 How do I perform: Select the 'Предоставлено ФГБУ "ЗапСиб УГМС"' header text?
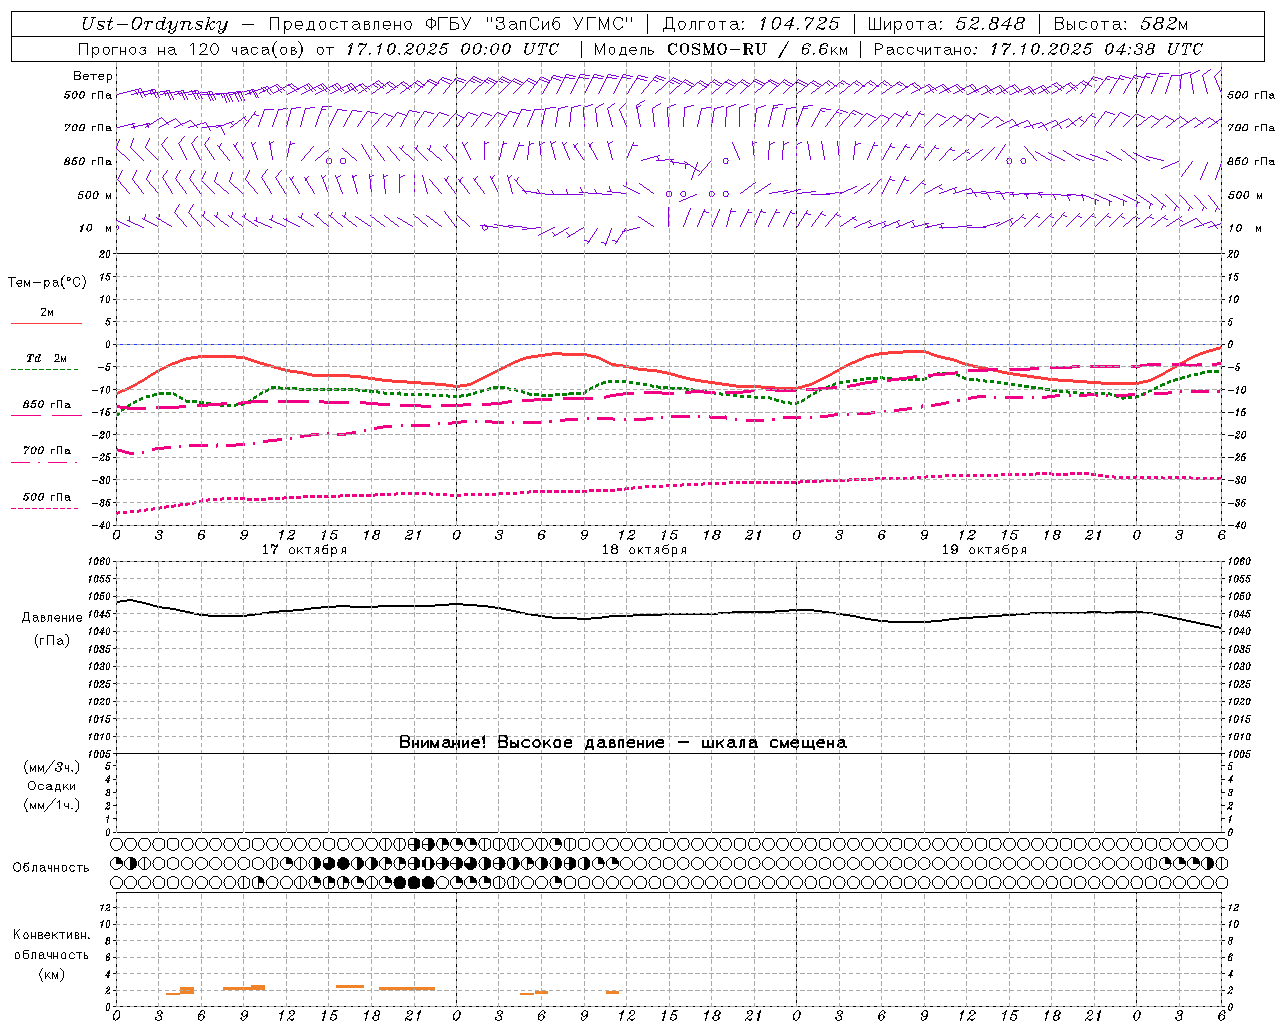[451, 24]
